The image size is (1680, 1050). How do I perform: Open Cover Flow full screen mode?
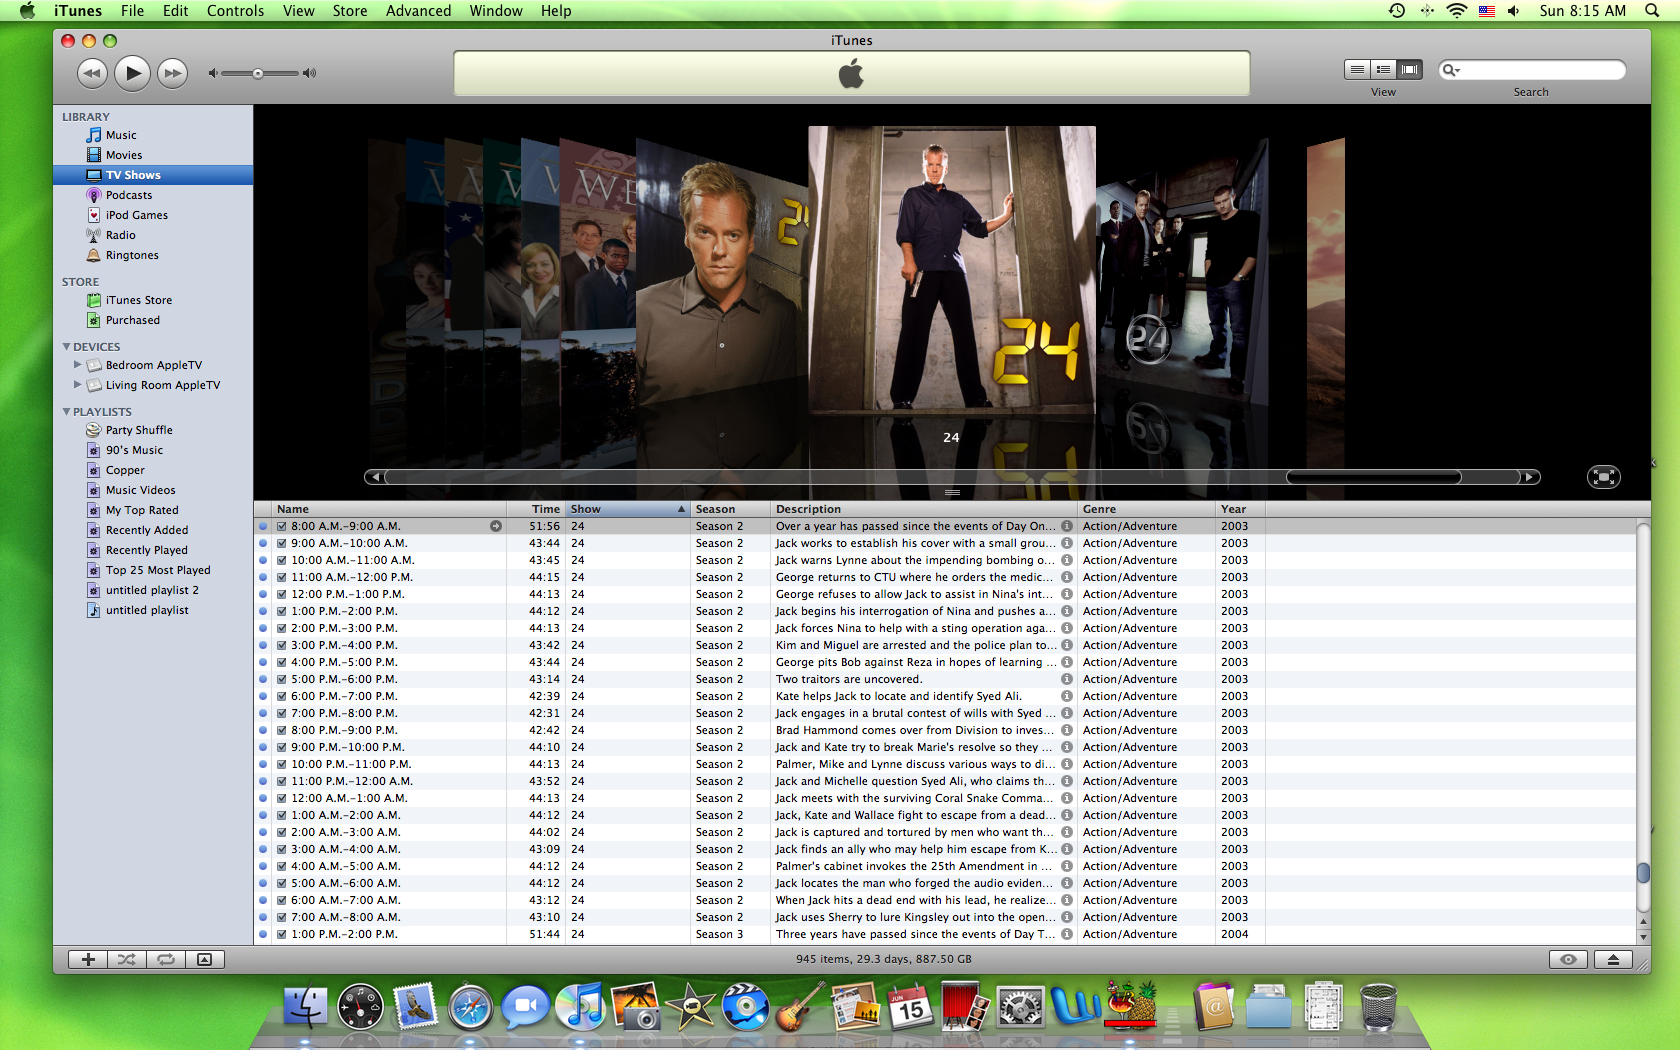pos(1603,477)
